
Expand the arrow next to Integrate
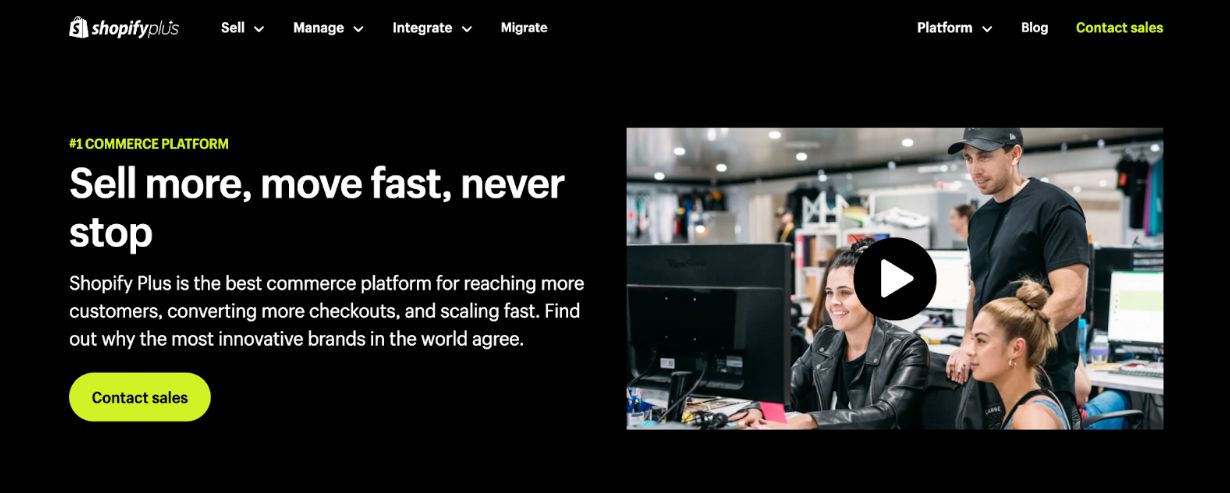pyautogui.click(x=467, y=29)
